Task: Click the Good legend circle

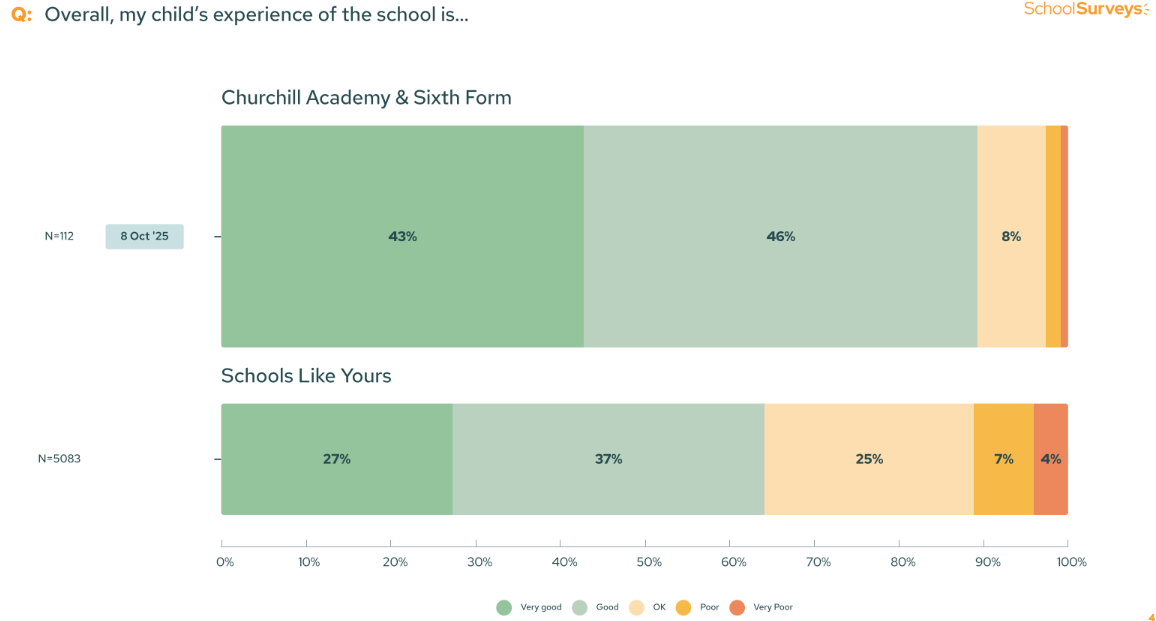Action: click(579, 607)
